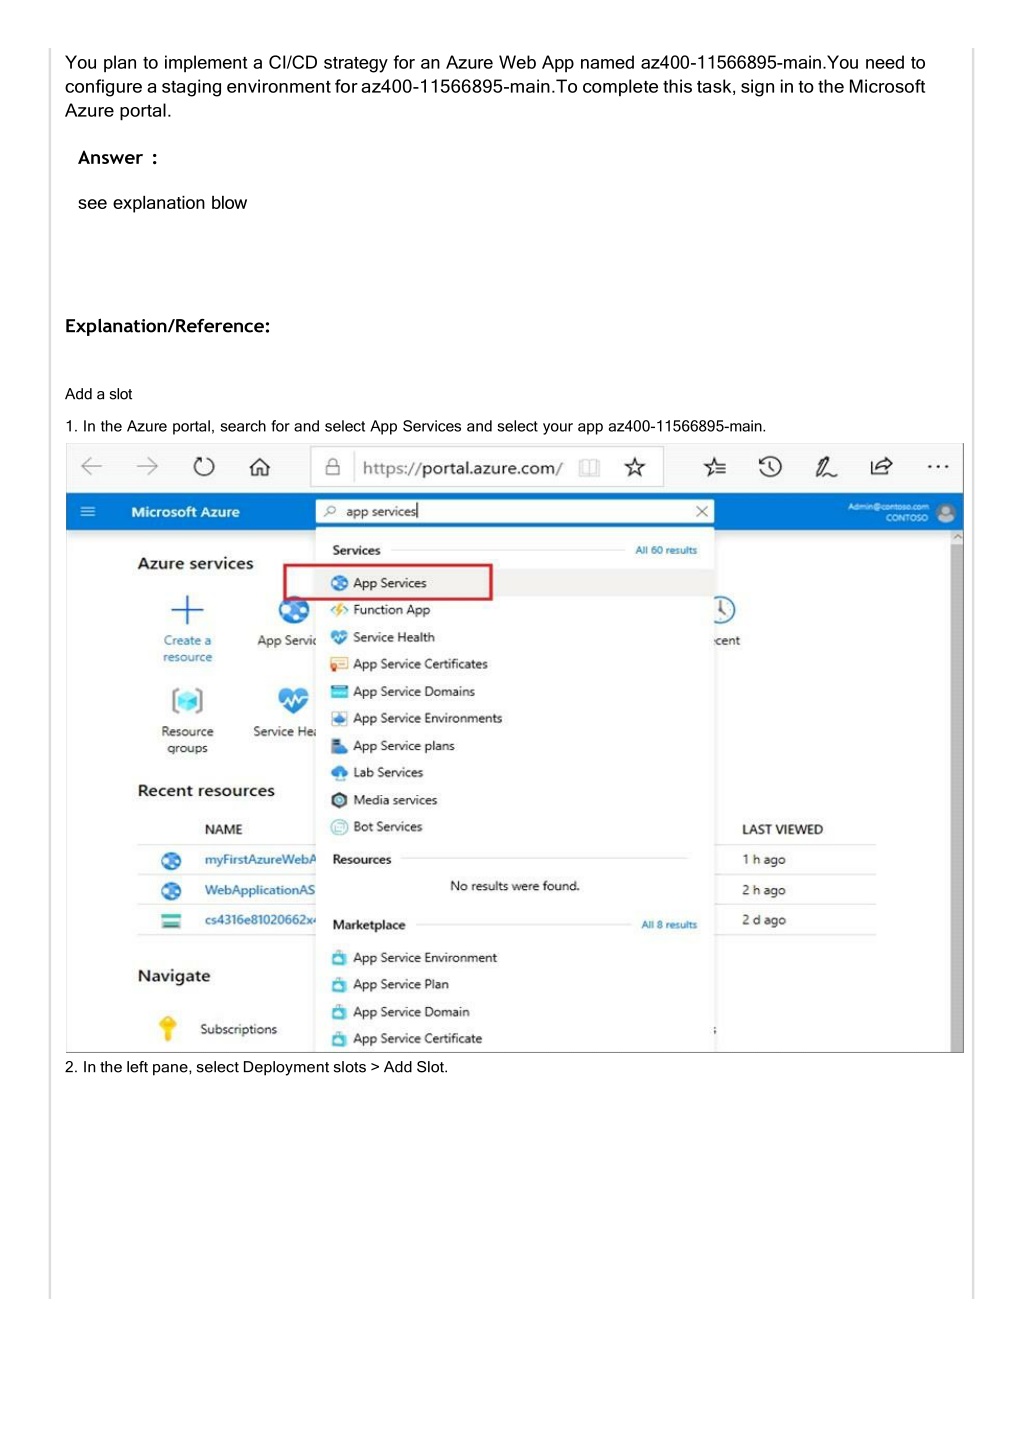Viewport: 1024px width, 1447px height.
Task: Open reading view book icon
Action: point(590,467)
